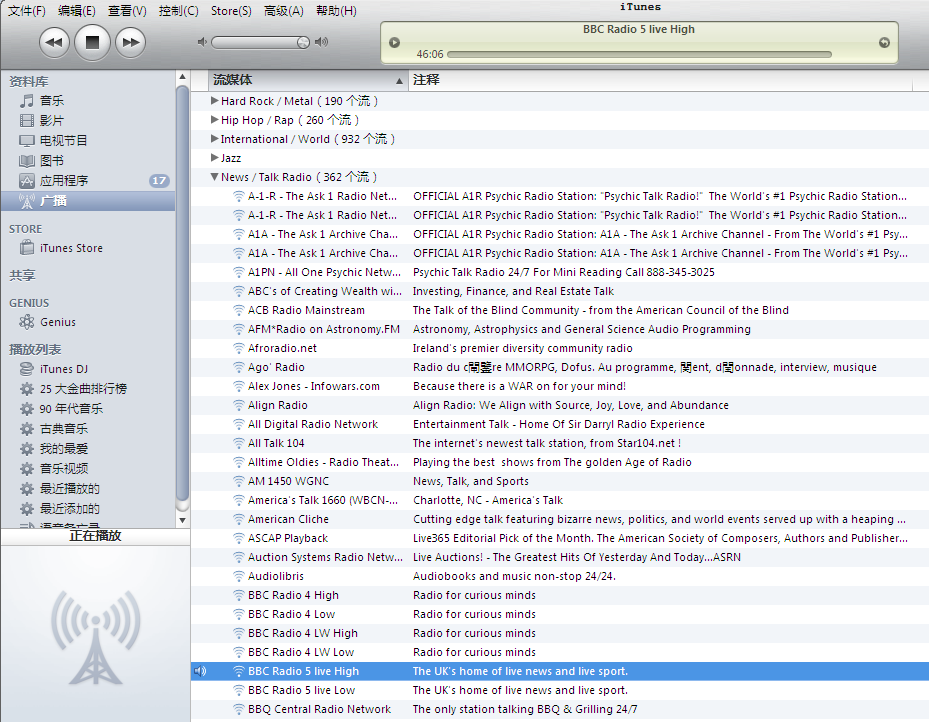
Task: Collapse News / Talk Radio category
Action: pos(214,177)
